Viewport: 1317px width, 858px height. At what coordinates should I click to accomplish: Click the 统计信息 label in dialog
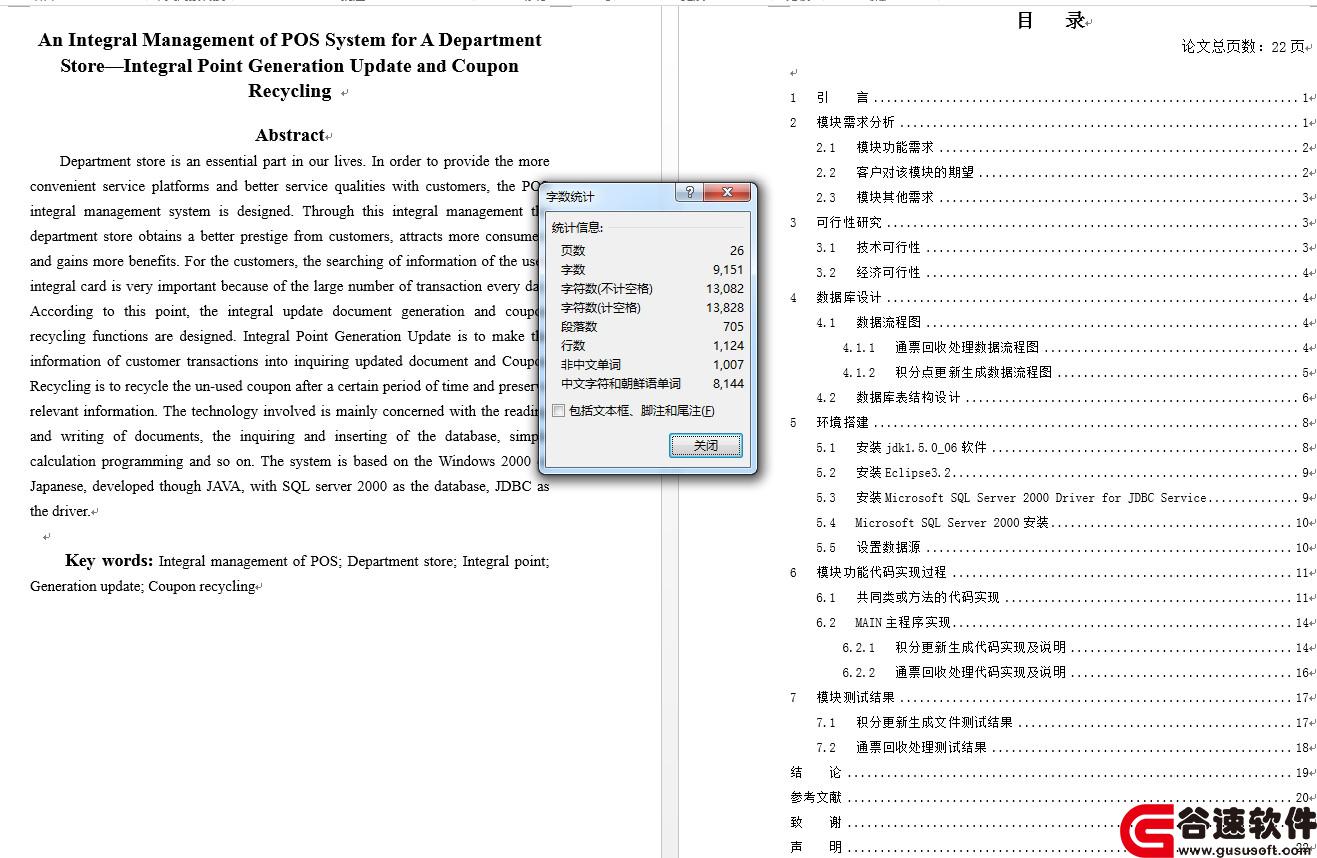click(578, 228)
